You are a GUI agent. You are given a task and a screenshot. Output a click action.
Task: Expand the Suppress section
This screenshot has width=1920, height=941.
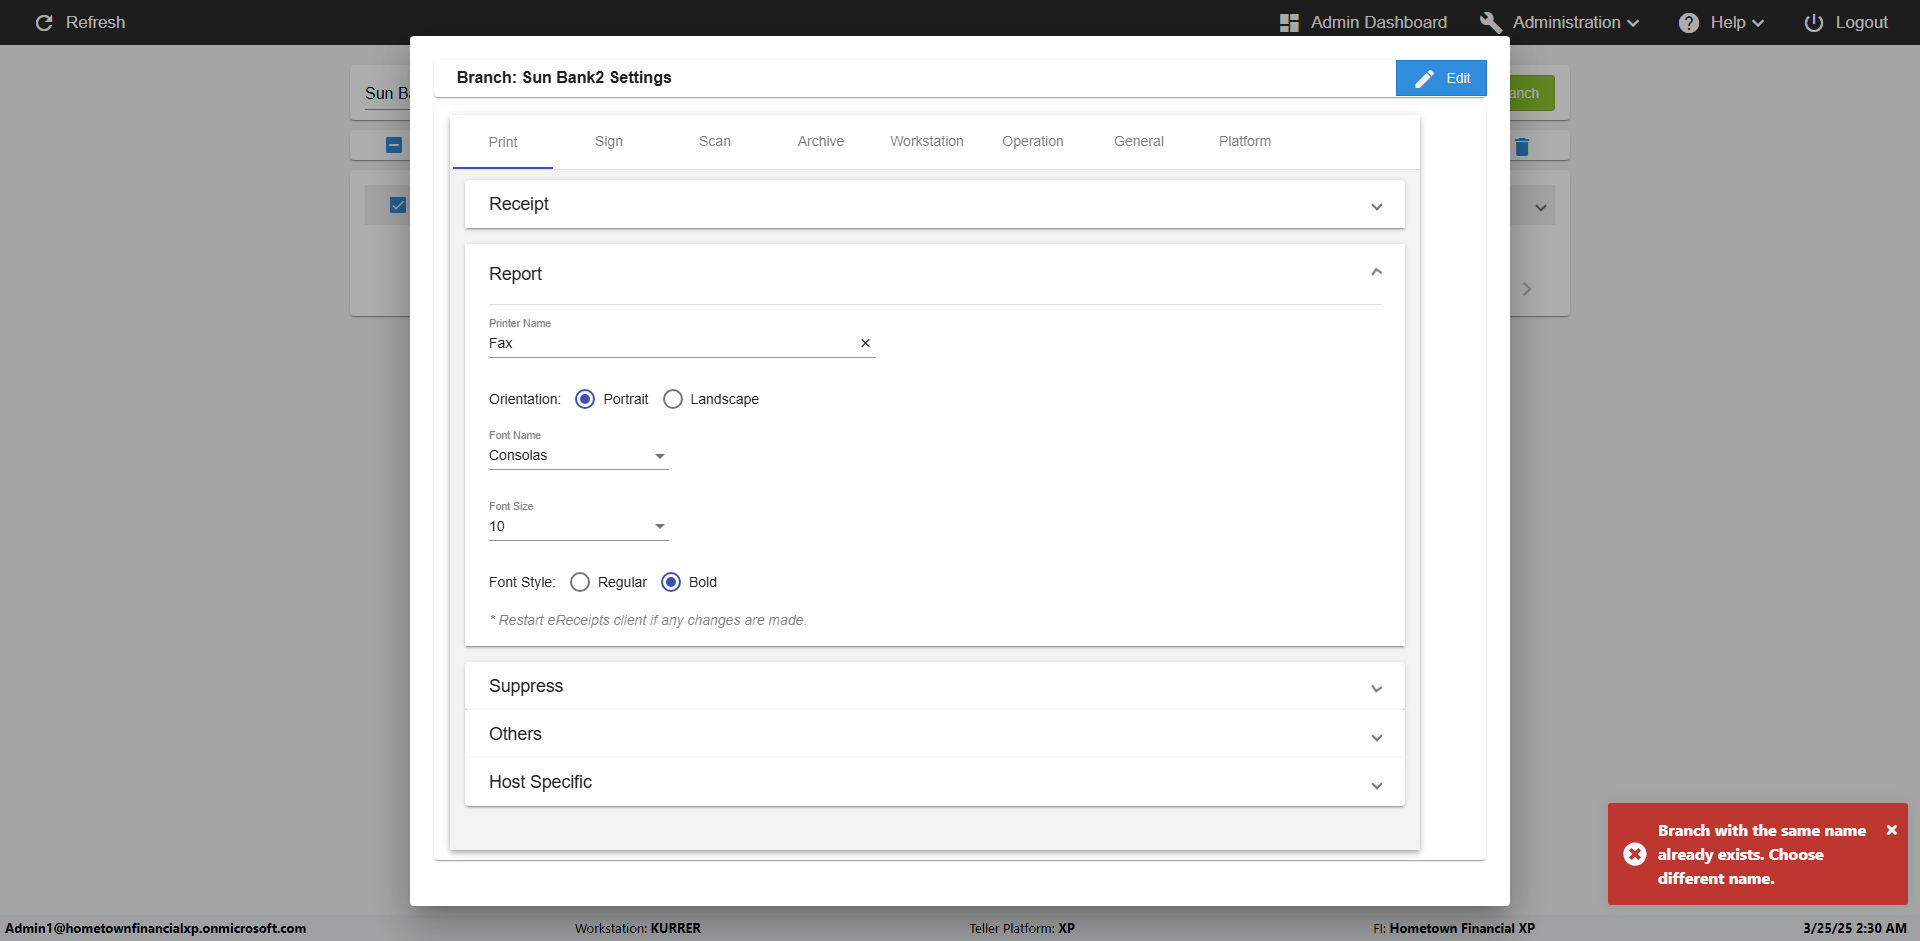coord(934,686)
